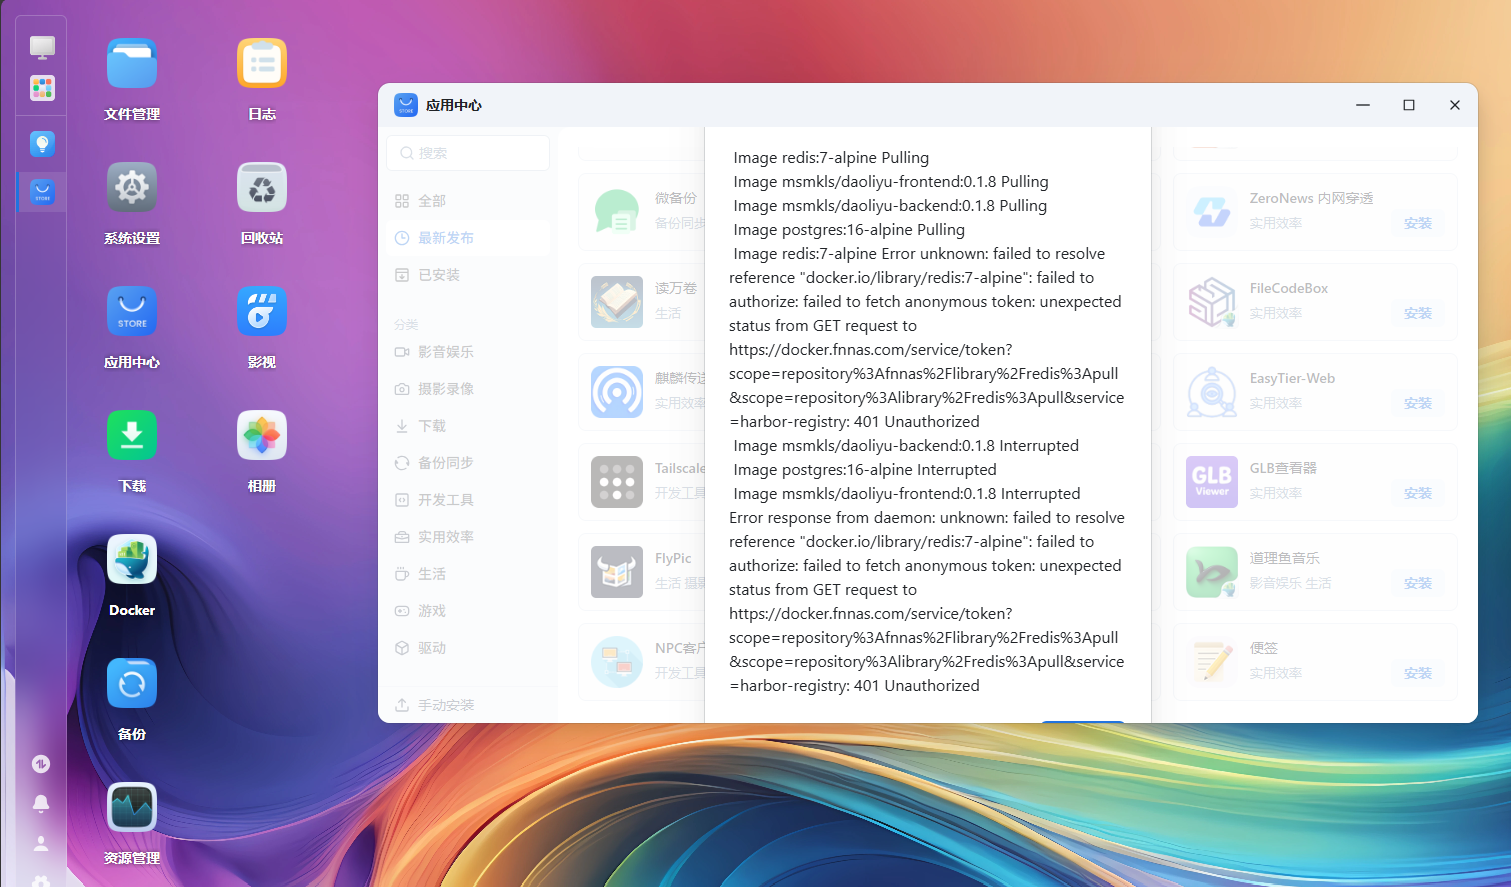Open 系统设置 from the desktop
Viewport: 1511px width, 887px height.
(x=132, y=188)
